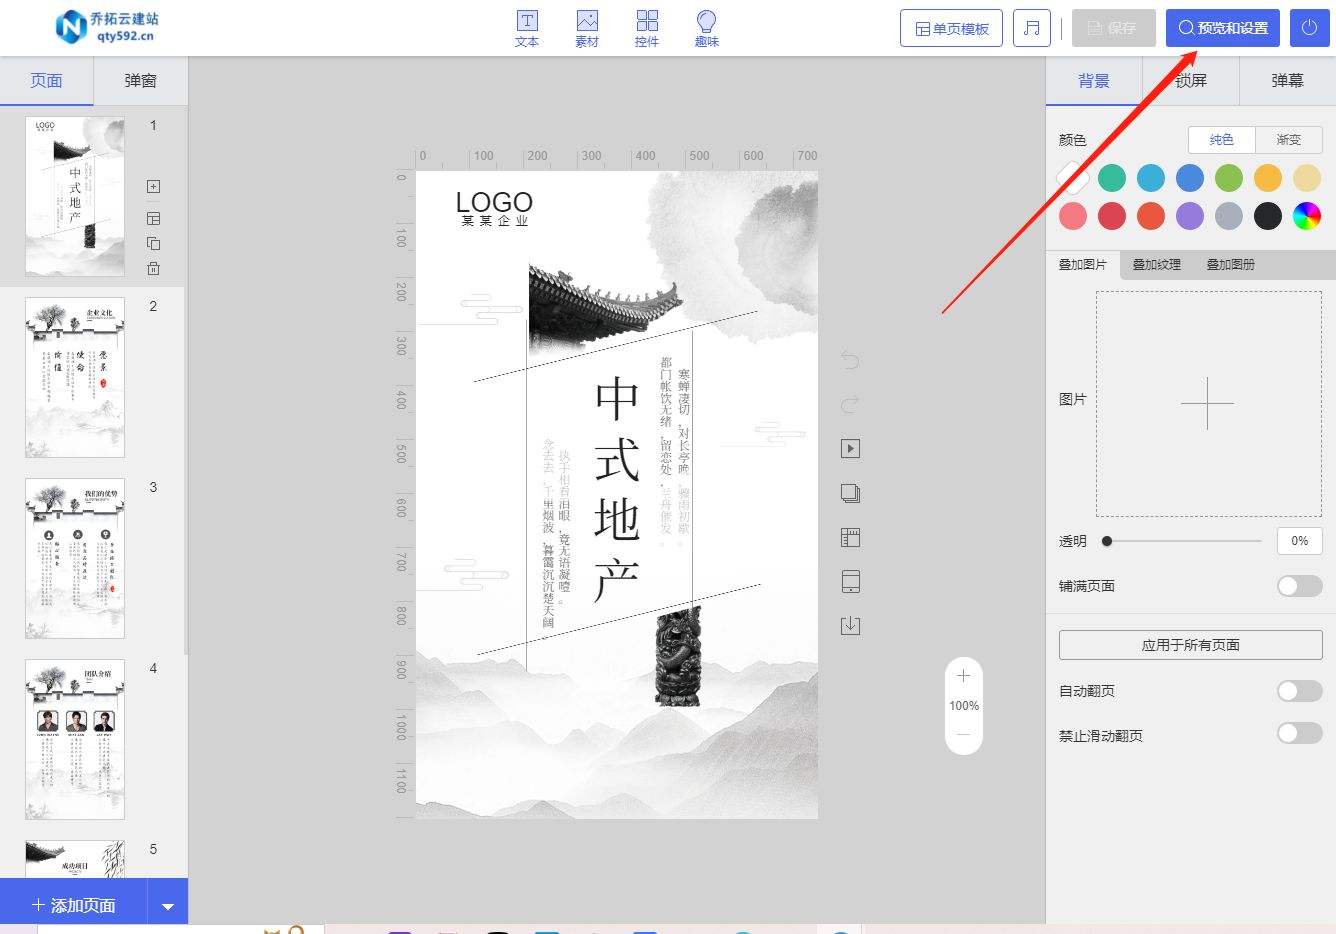The image size is (1336, 934).
Task: Switch to the 页面 tab
Action: [x=46, y=81]
